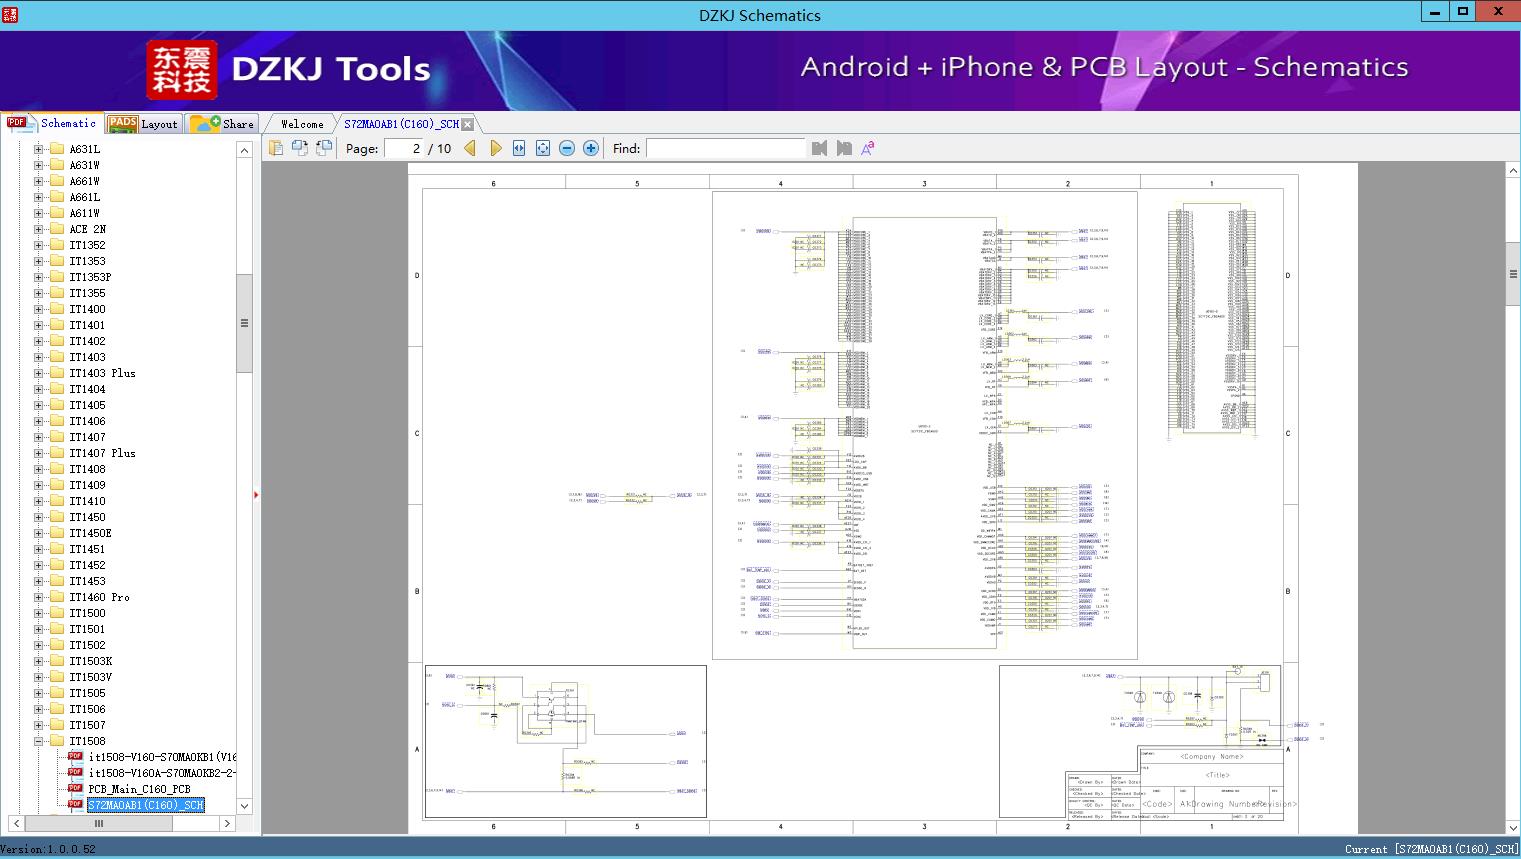Fit whole page in view icon
This screenshot has height=859, width=1521.
click(x=543, y=148)
